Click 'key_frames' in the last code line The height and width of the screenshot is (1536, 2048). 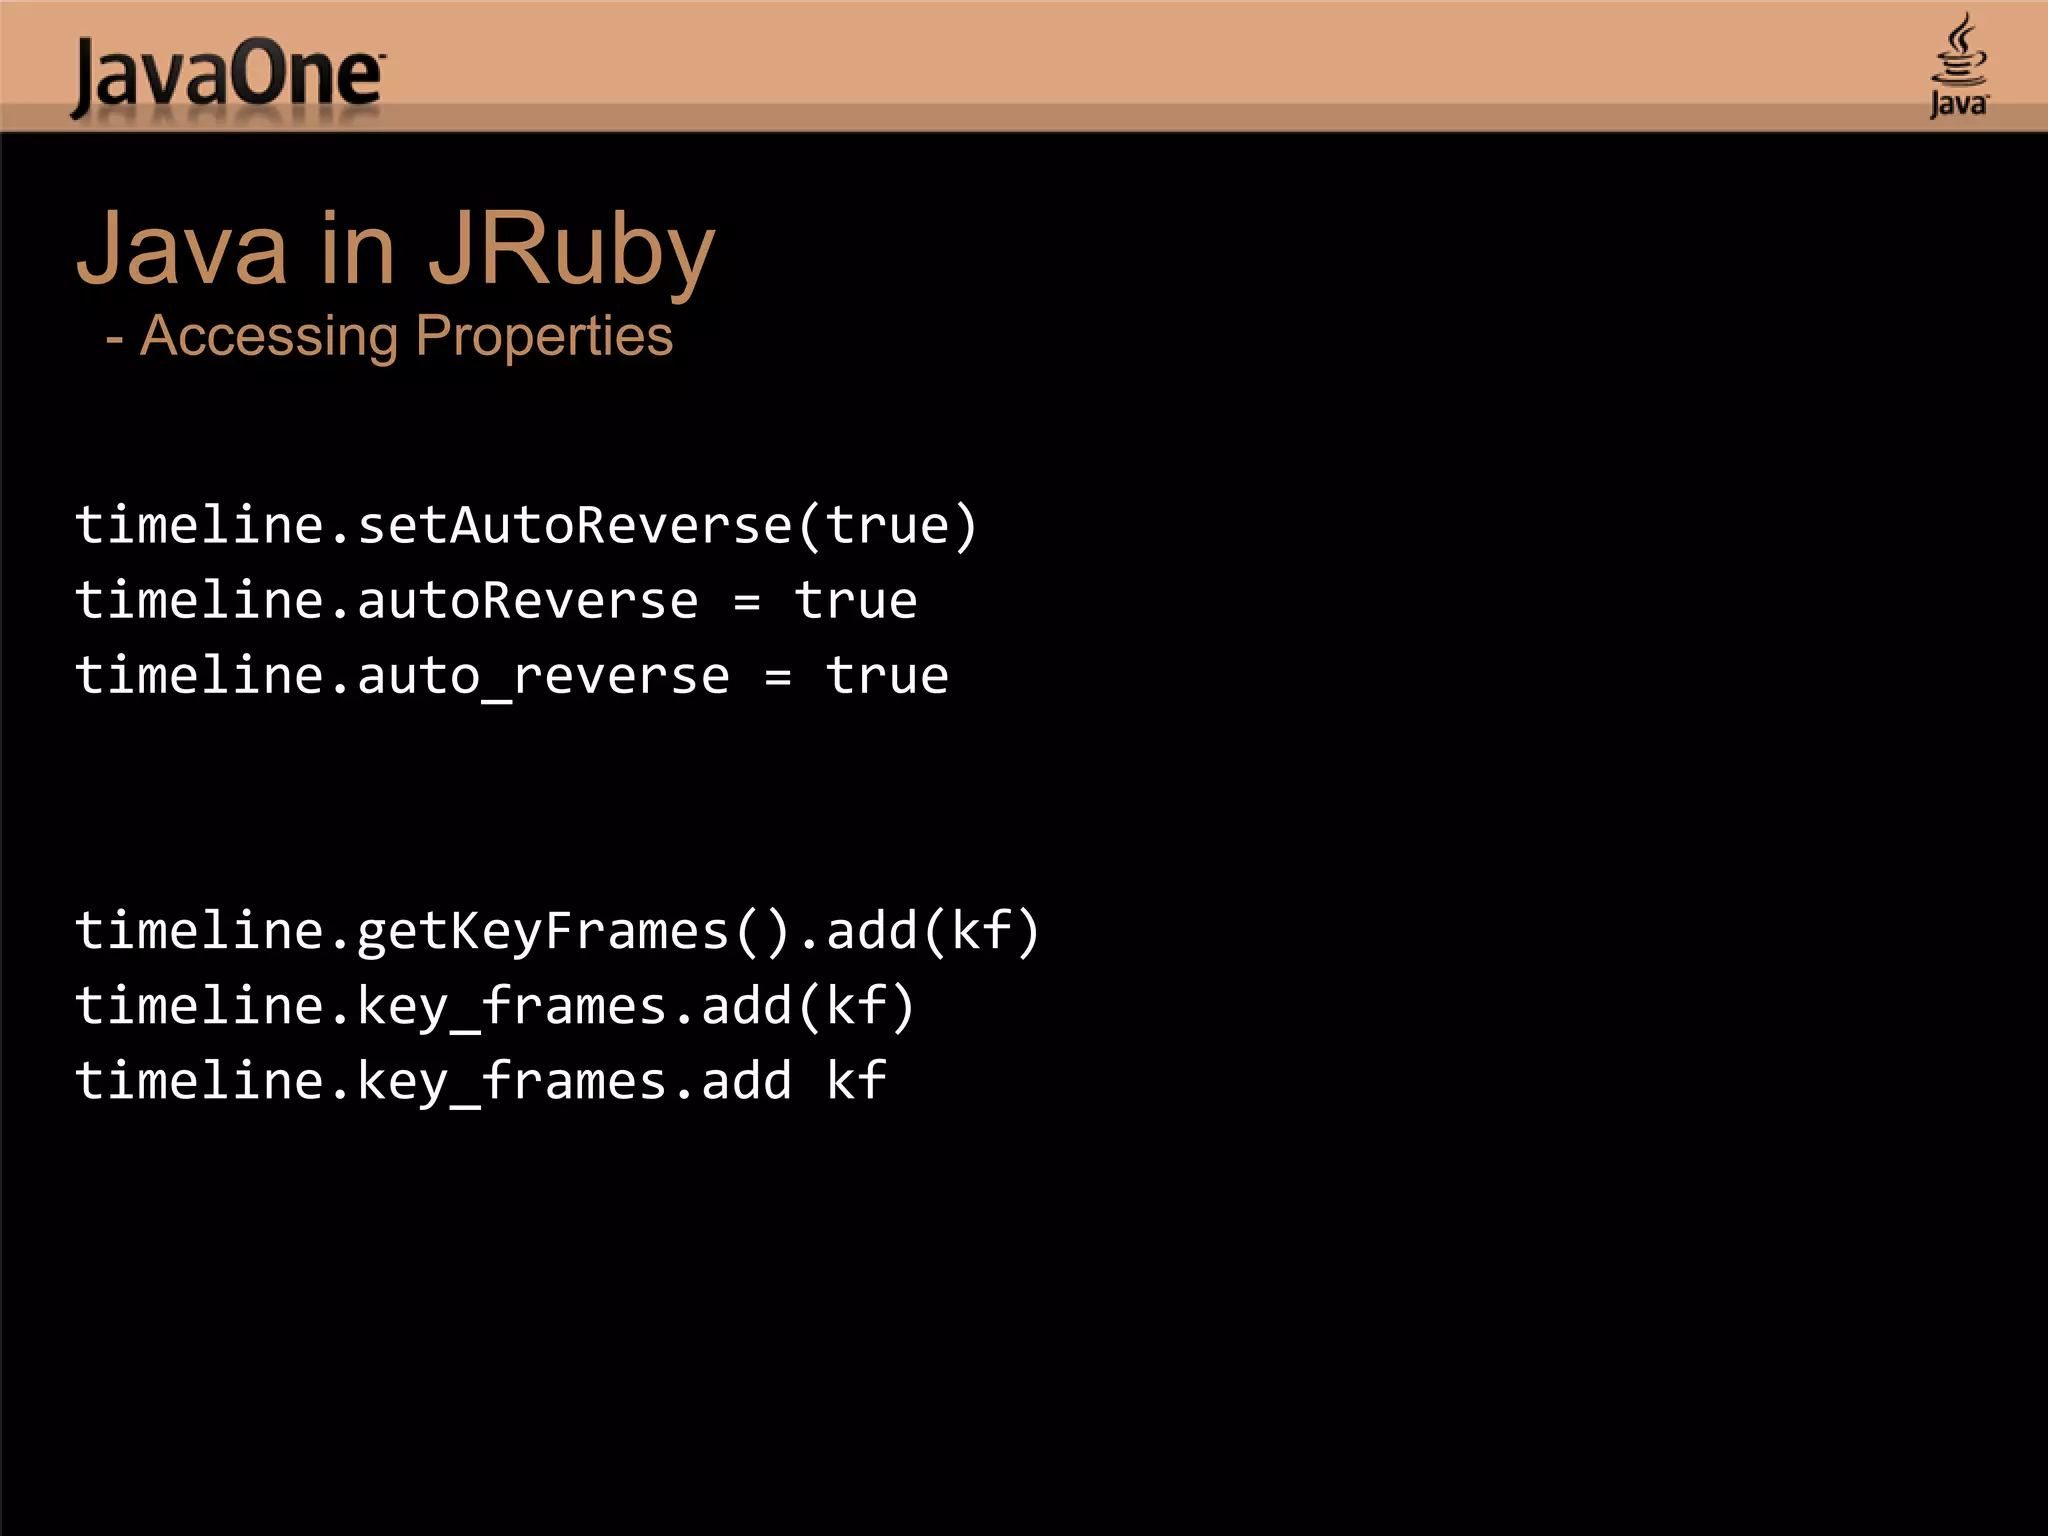pyautogui.click(x=511, y=1082)
